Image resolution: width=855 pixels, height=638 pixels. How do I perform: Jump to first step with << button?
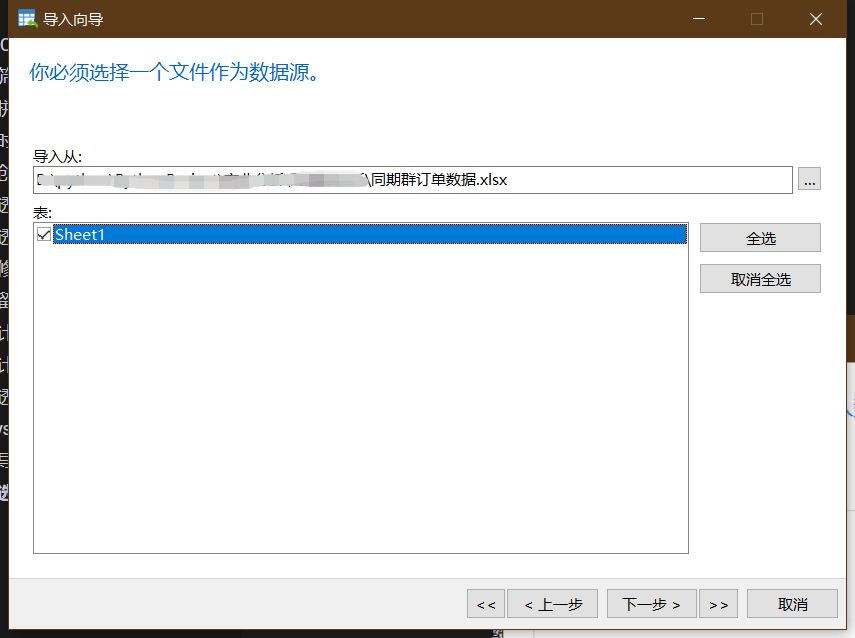tap(486, 604)
